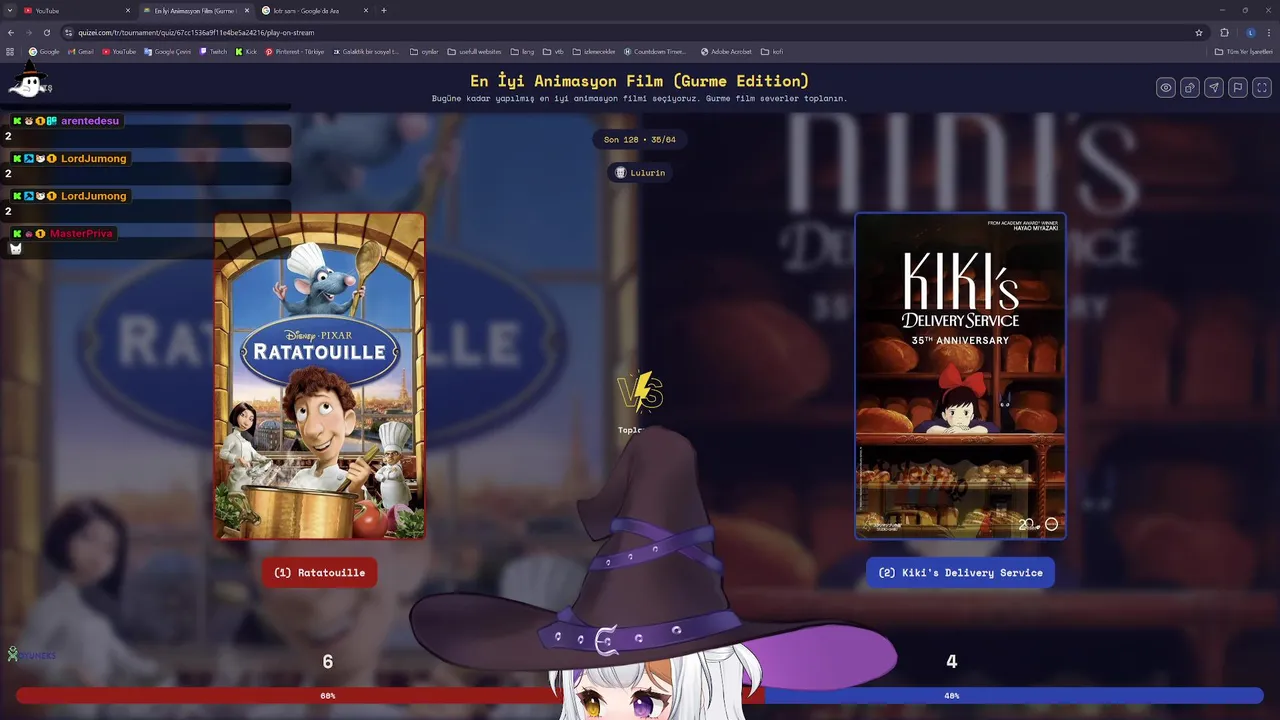Click arentedesu username in chat
The height and width of the screenshot is (720, 1280).
coord(90,121)
